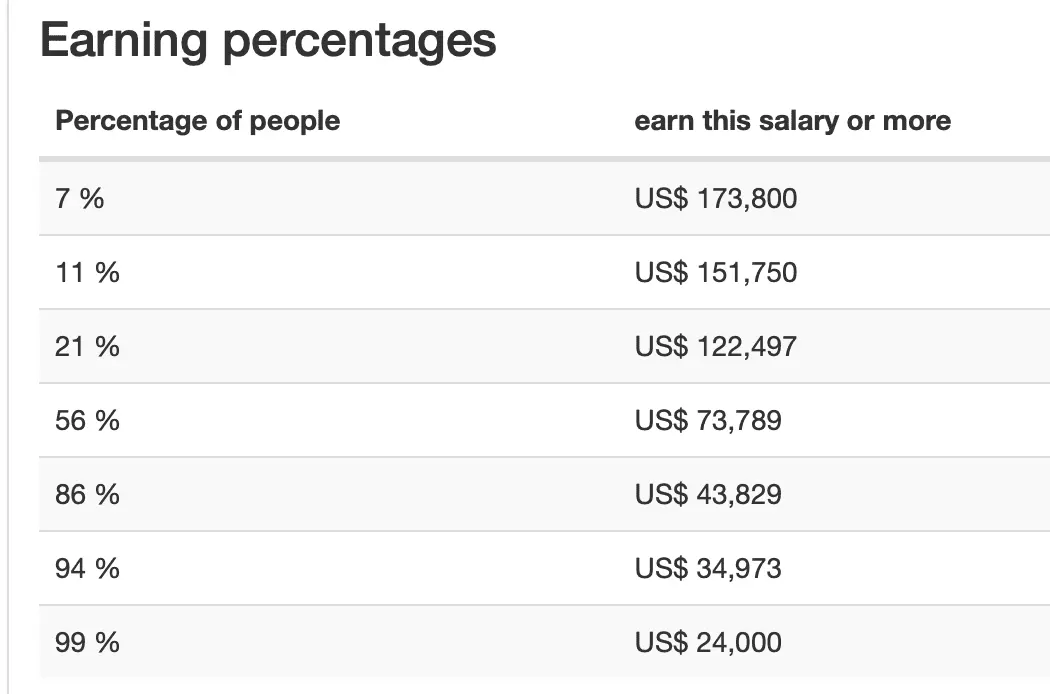This screenshot has width=1050, height=694.
Task: Click the US$ 43,829 salary value
Action: click(x=708, y=494)
